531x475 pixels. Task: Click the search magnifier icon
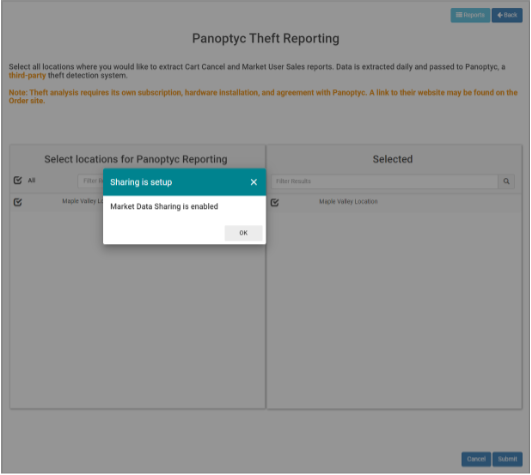[506, 181]
